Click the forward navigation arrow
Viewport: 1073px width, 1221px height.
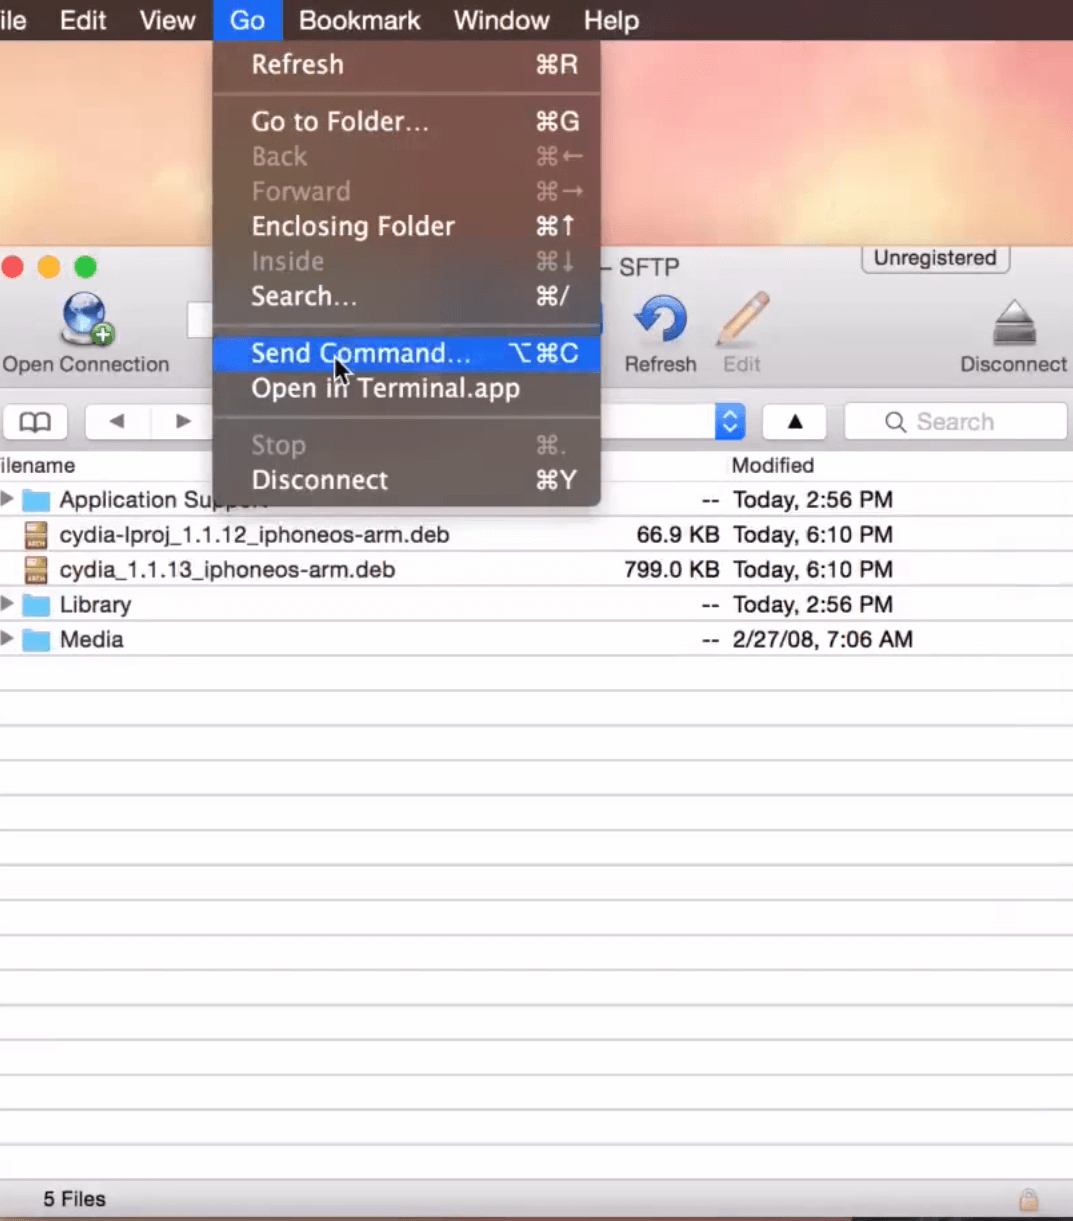click(183, 422)
